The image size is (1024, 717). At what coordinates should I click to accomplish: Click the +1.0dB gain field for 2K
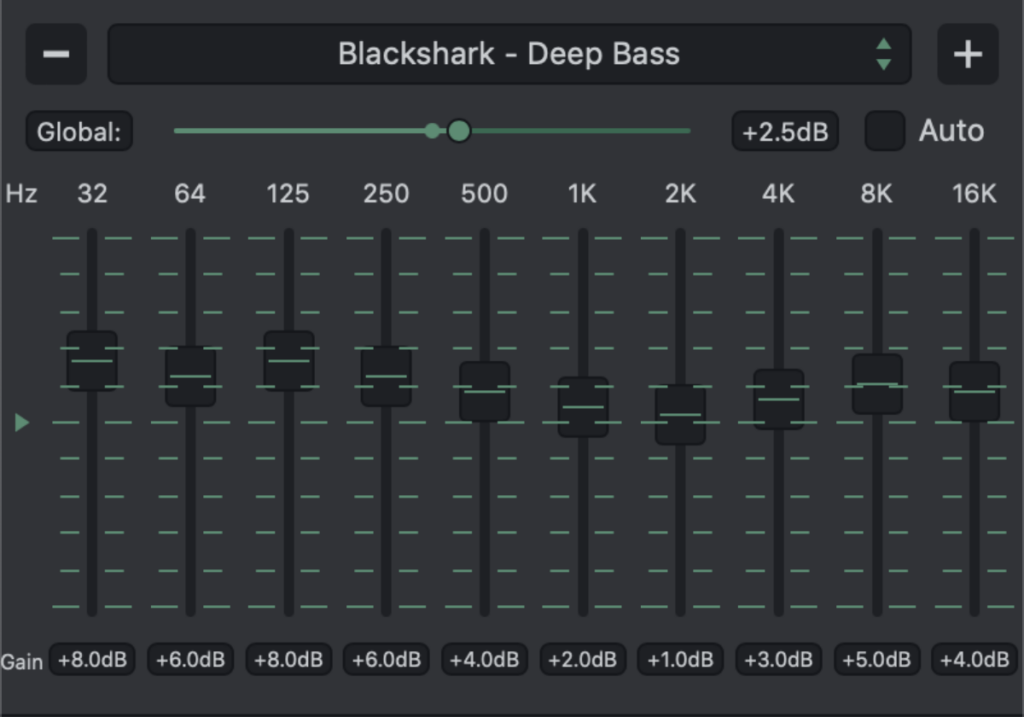680,660
